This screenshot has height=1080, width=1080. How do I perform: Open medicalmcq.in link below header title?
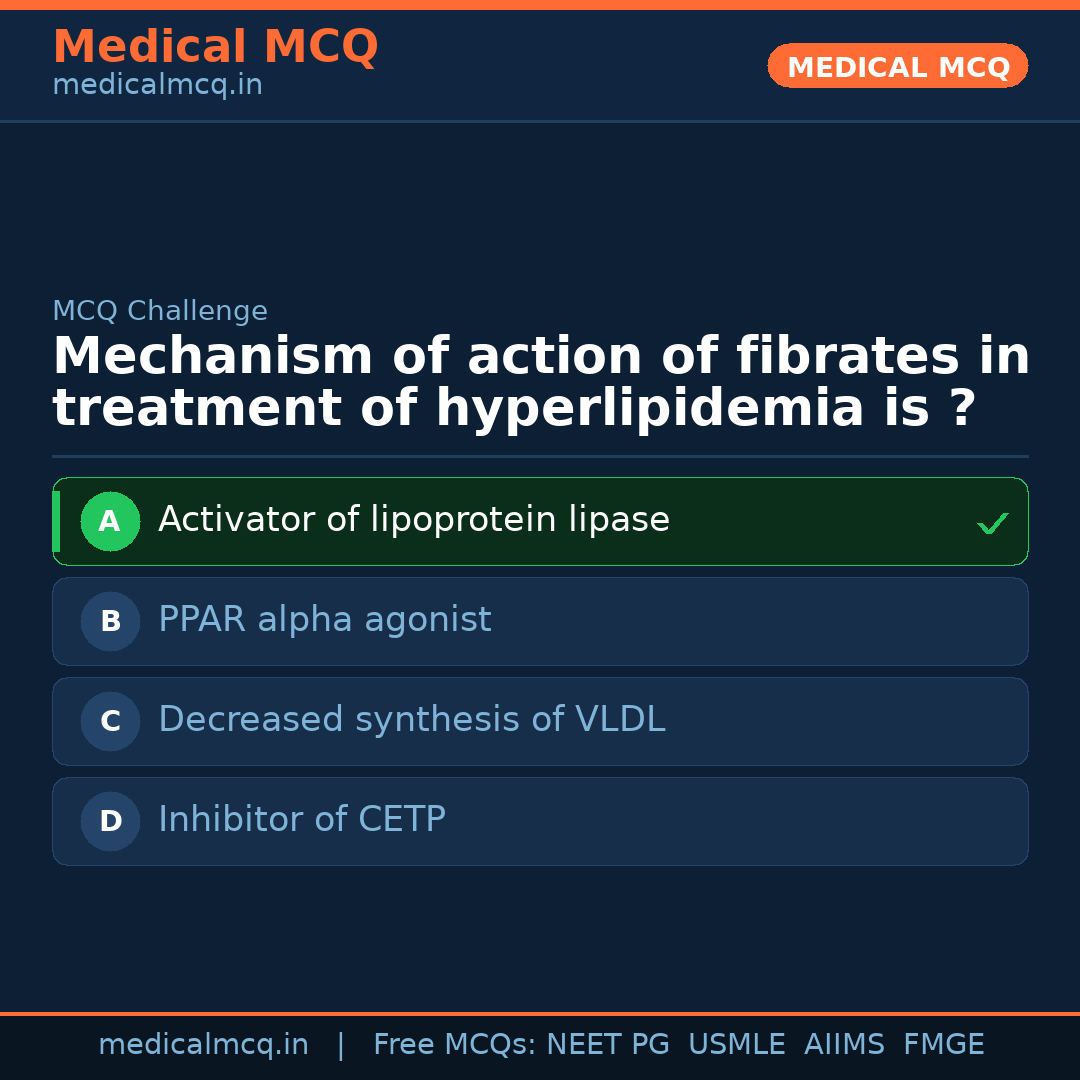click(157, 86)
